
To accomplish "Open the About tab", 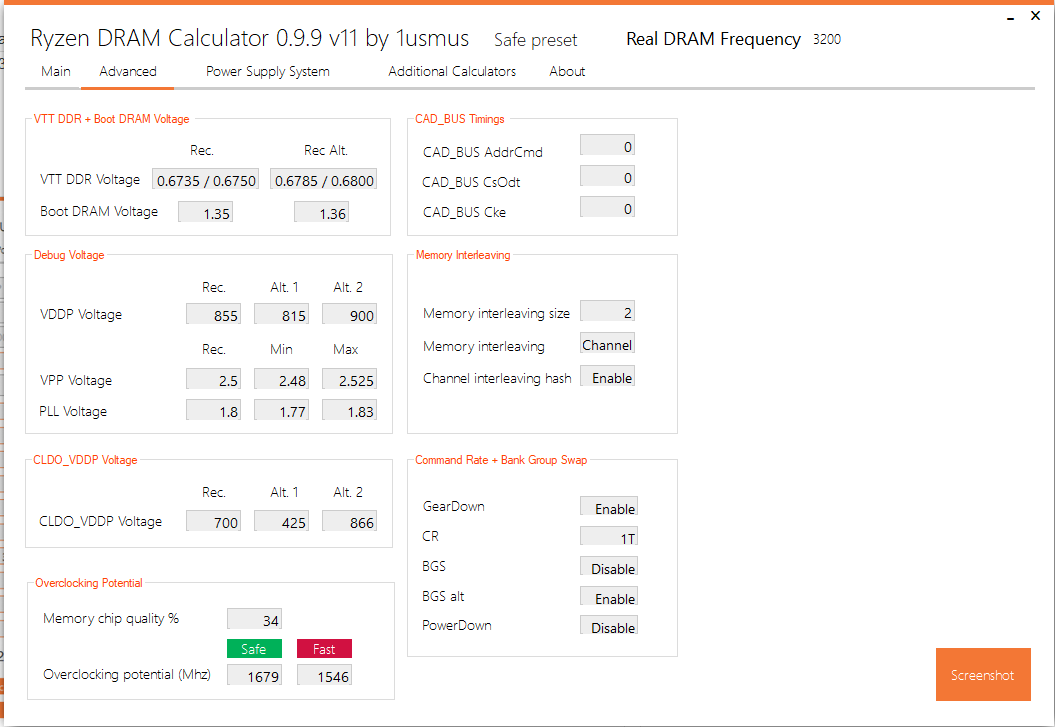I will point(567,71).
